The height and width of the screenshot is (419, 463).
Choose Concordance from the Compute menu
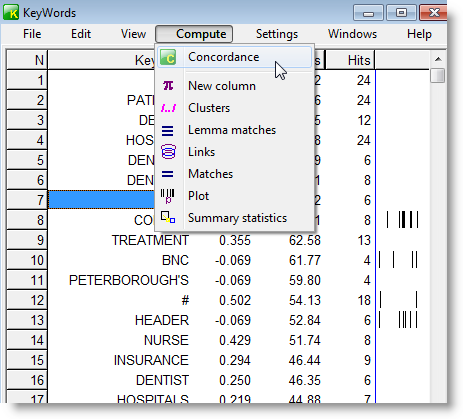coord(234,57)
